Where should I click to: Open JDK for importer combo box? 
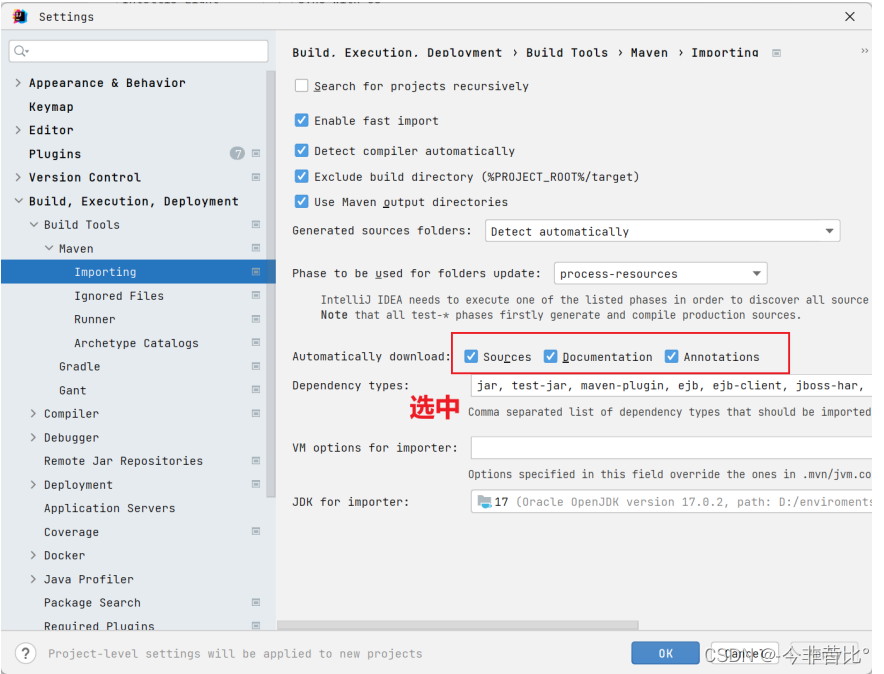pos(671,502)
